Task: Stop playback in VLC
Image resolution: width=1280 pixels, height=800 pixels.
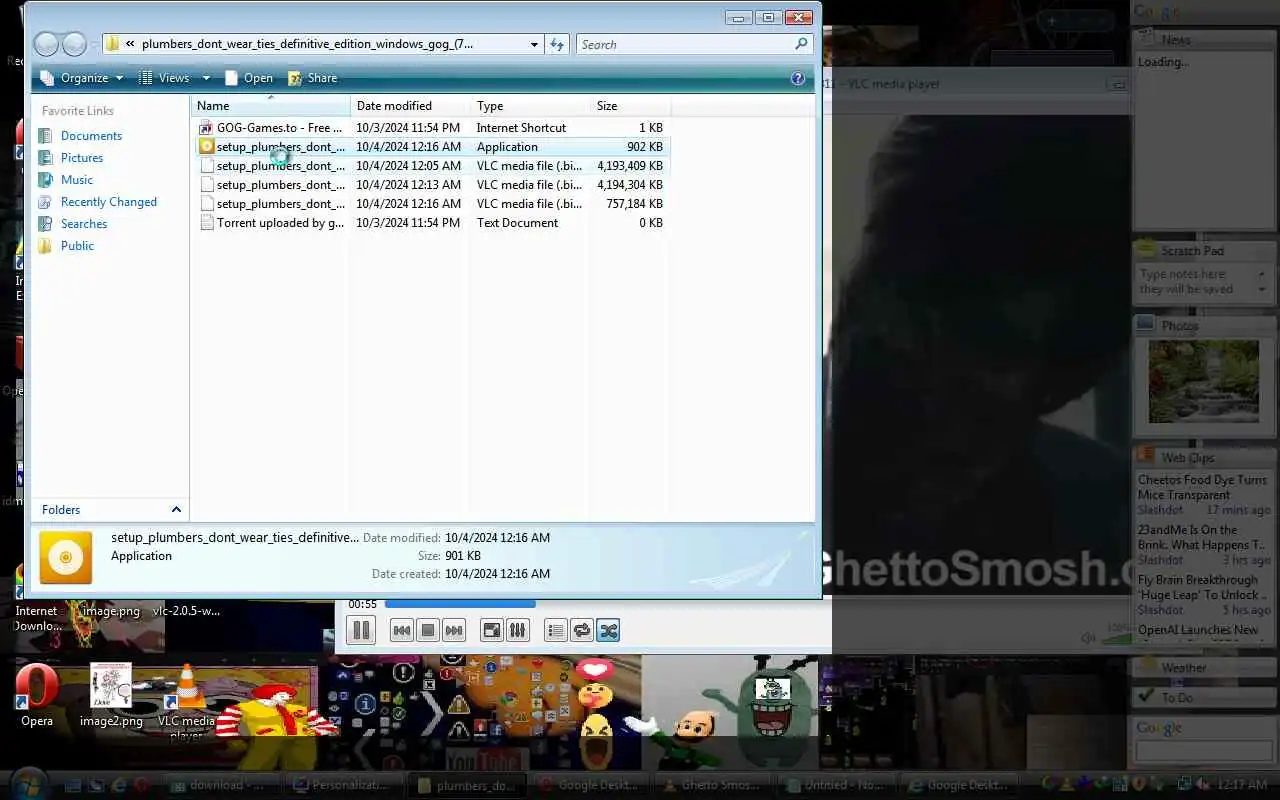Action: [428, 630]
